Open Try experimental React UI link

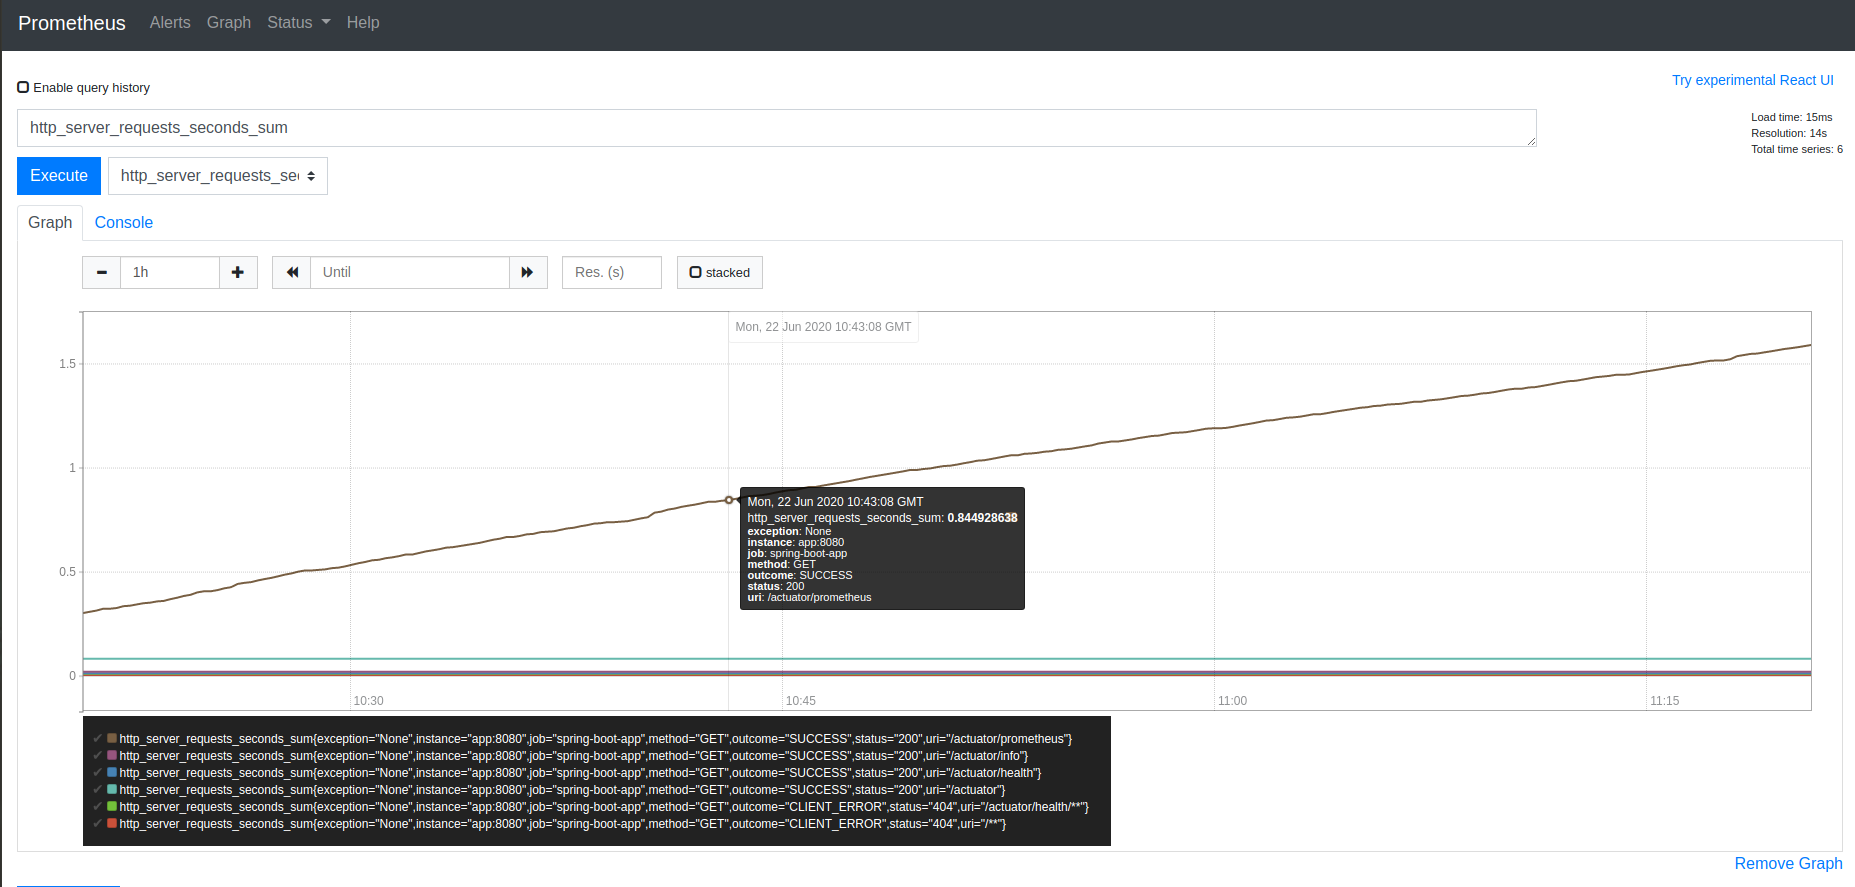(1752, 80)
